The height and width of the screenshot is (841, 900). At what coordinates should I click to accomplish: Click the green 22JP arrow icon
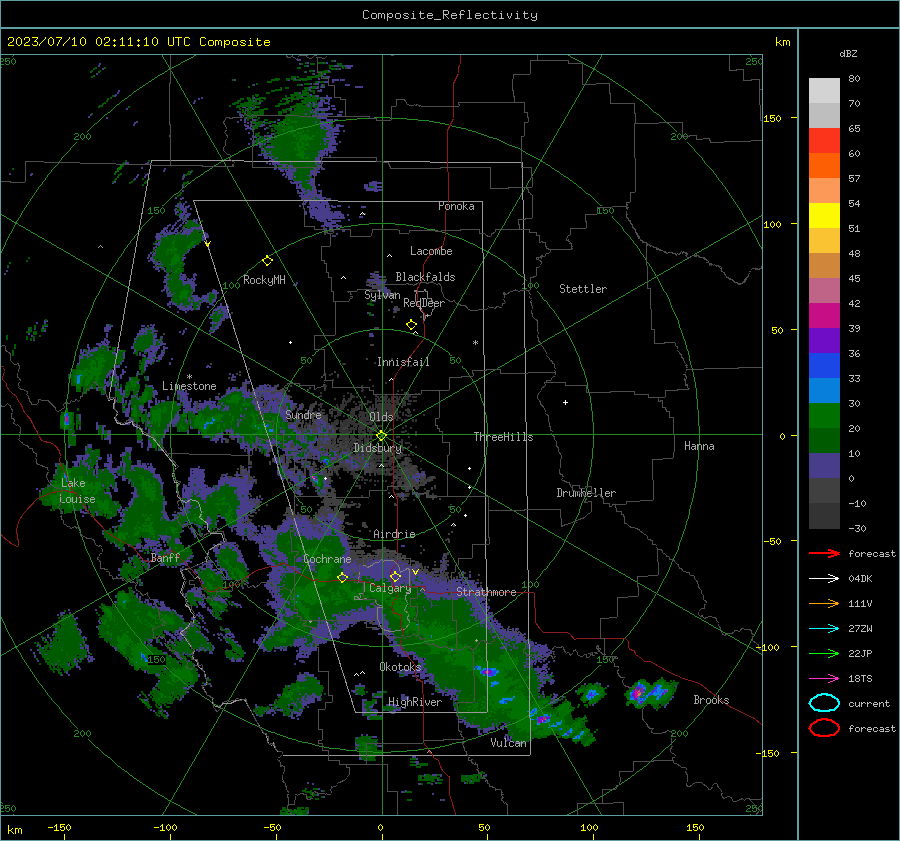[824, 653]
